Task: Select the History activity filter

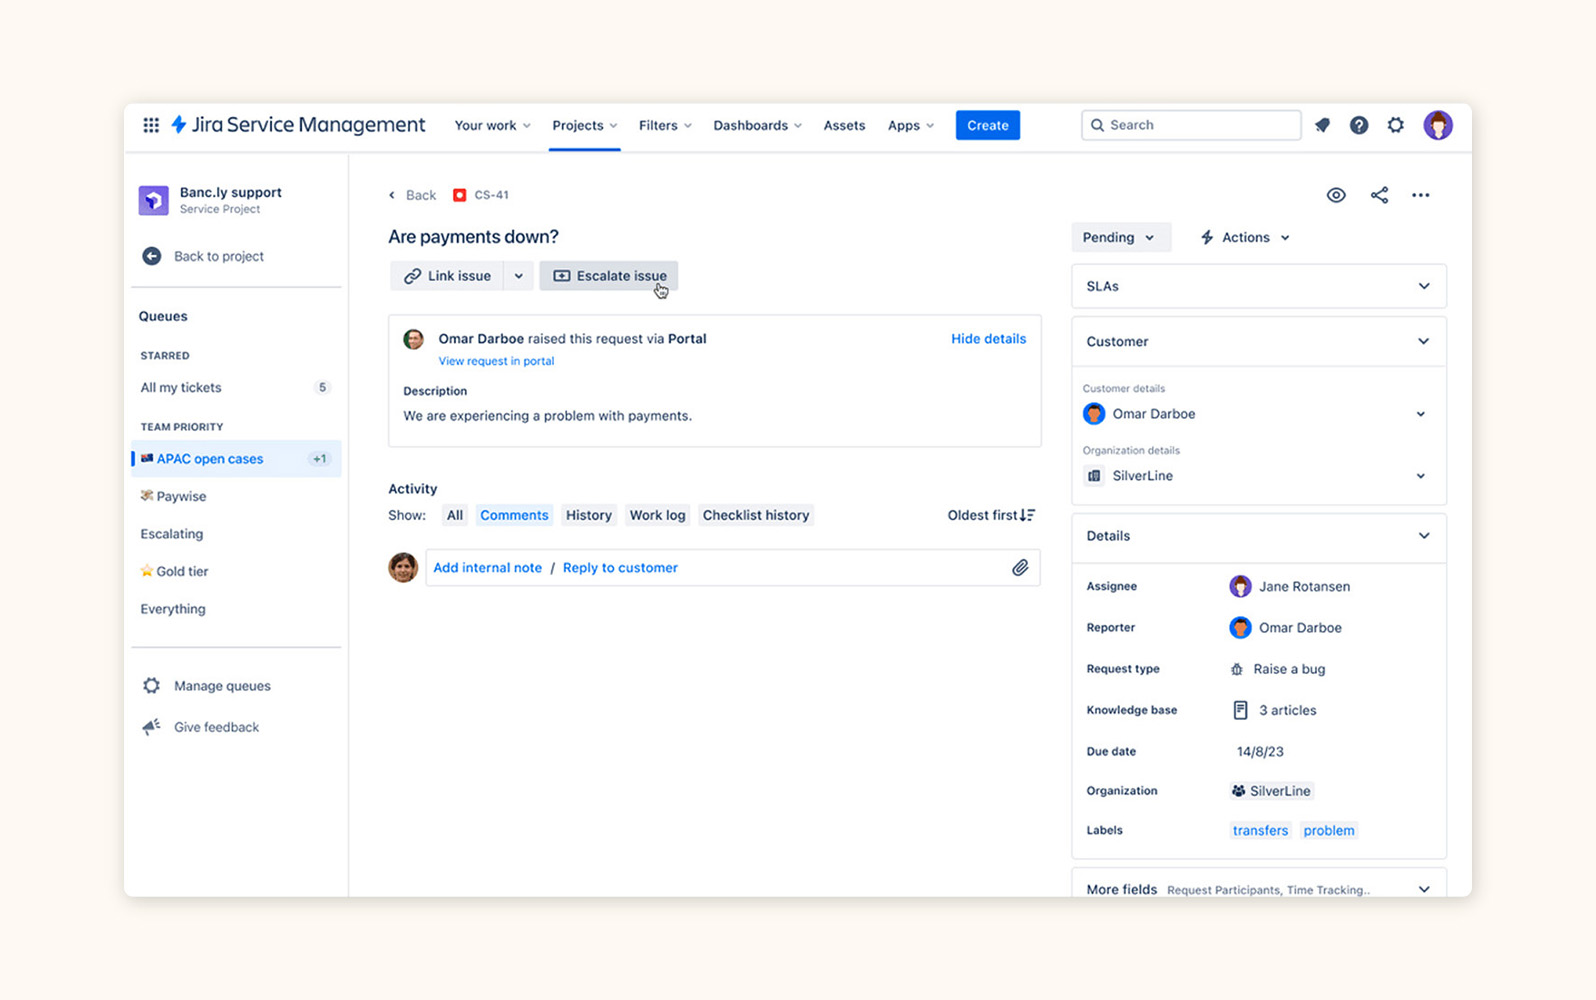Action: (589, 515)
